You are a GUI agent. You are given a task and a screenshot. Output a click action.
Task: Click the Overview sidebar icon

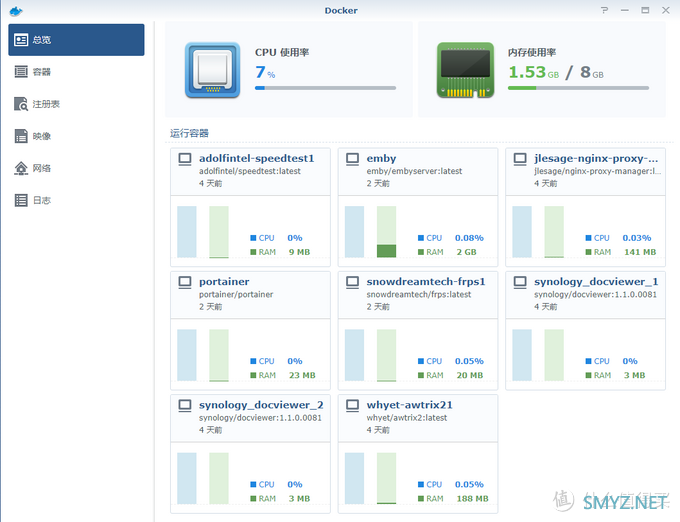click(x=21, y=40)
